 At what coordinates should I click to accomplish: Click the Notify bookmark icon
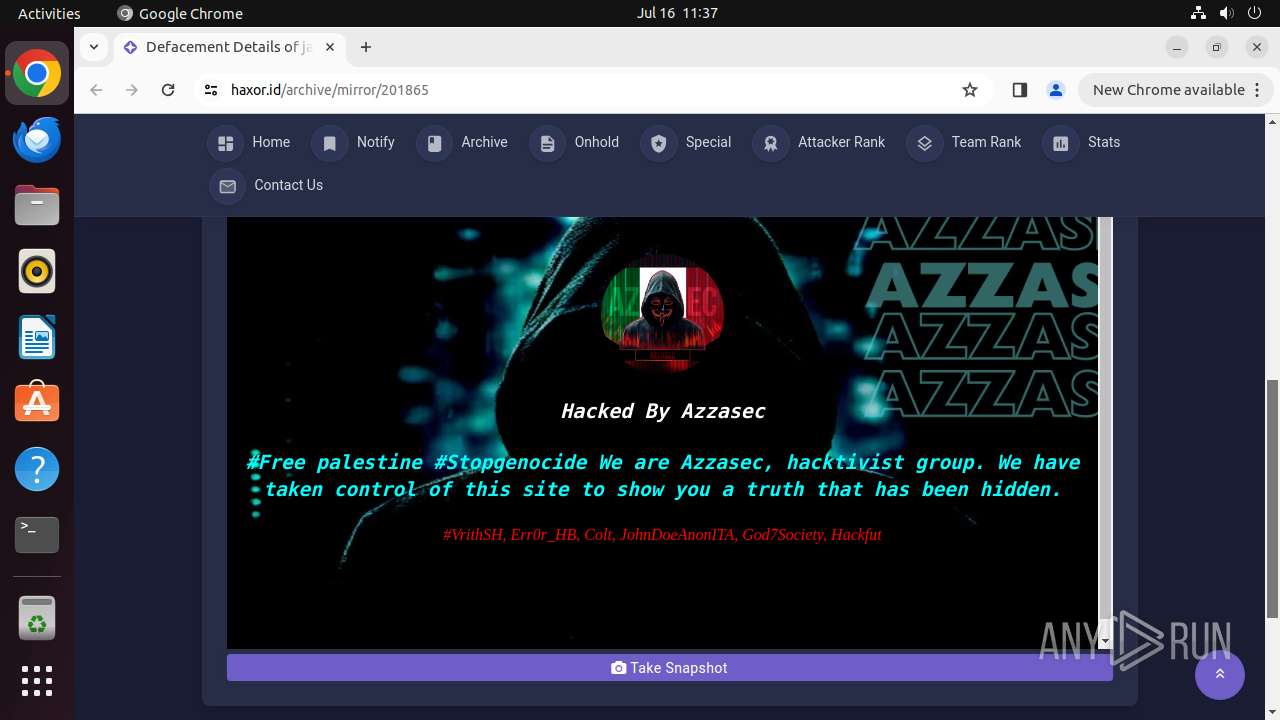click(x=330, y=143)
